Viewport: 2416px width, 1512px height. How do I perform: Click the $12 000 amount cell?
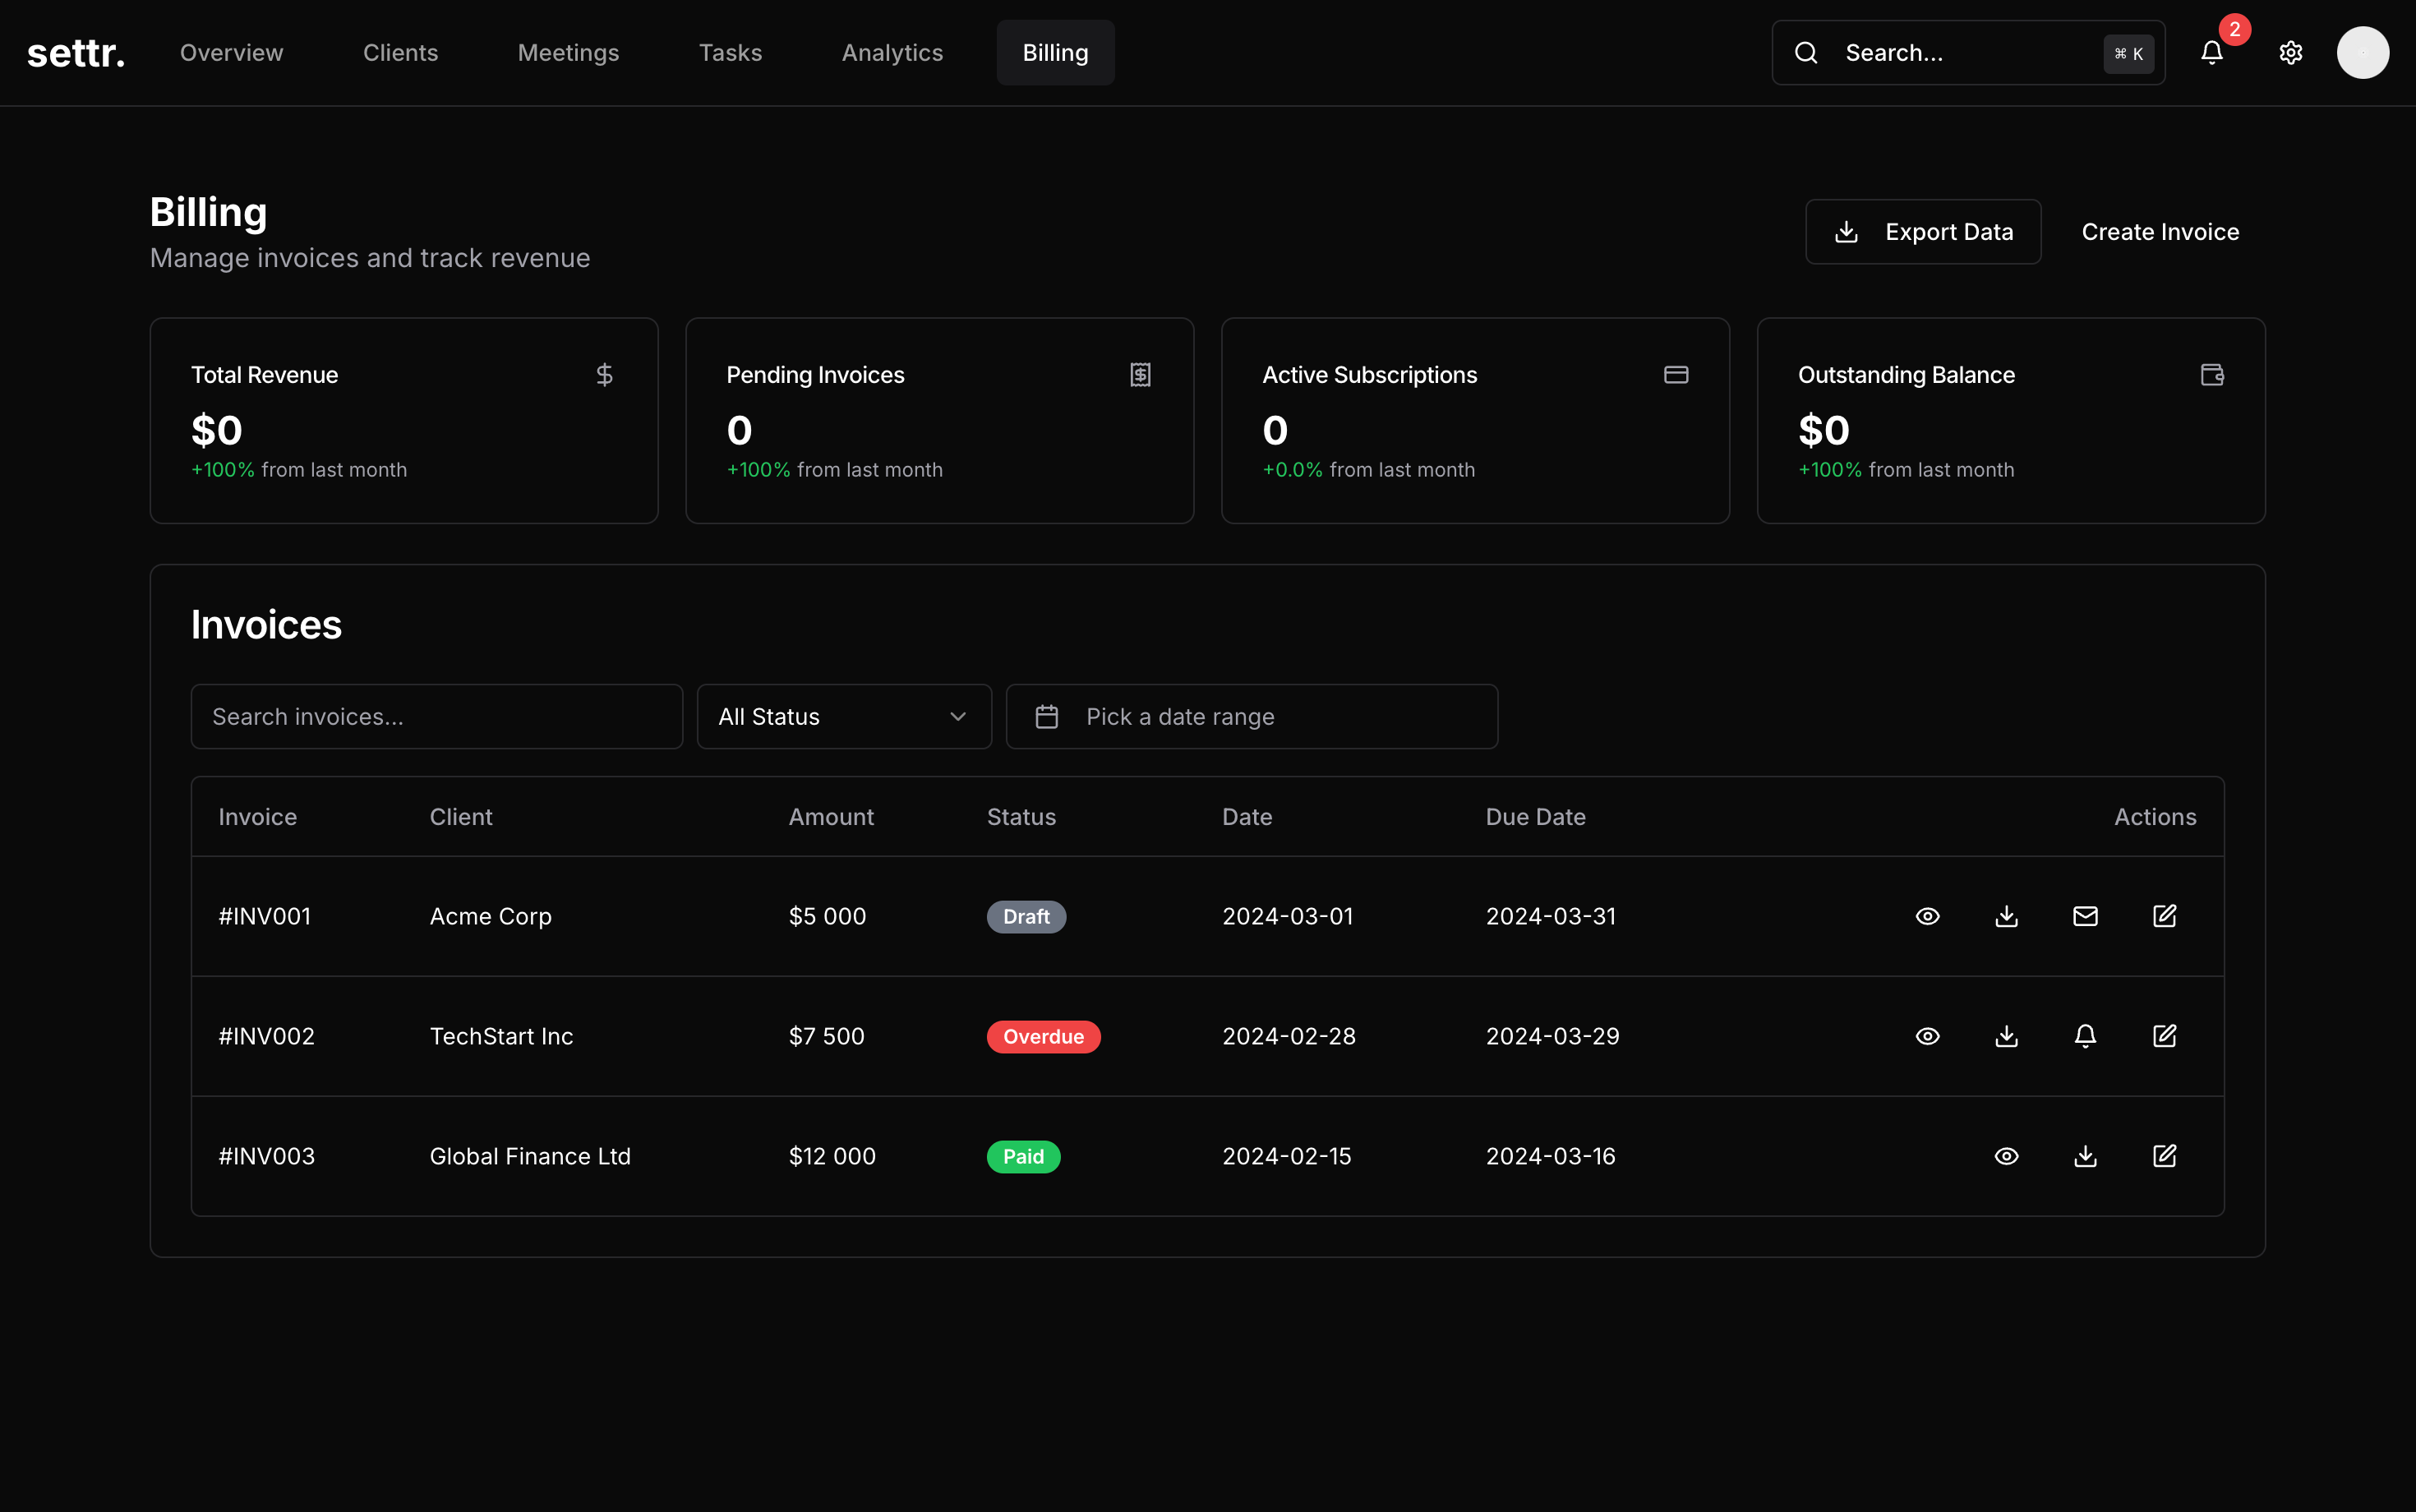click(832, 1156)
